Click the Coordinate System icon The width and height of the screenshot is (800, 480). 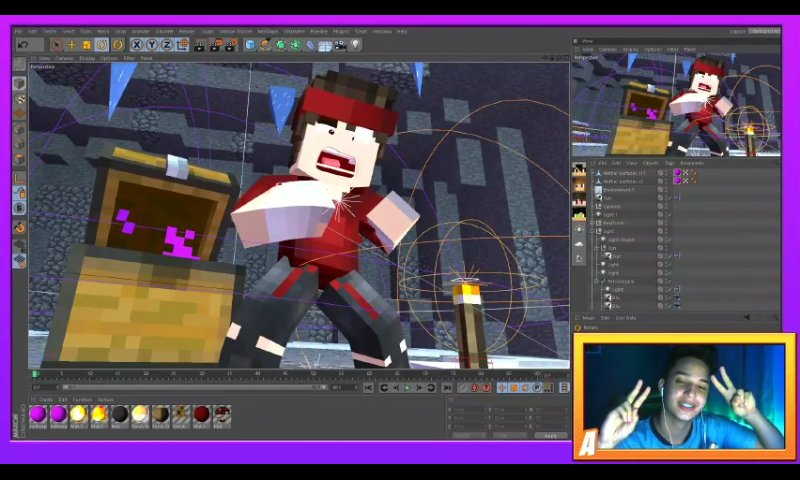coord(182,45)
